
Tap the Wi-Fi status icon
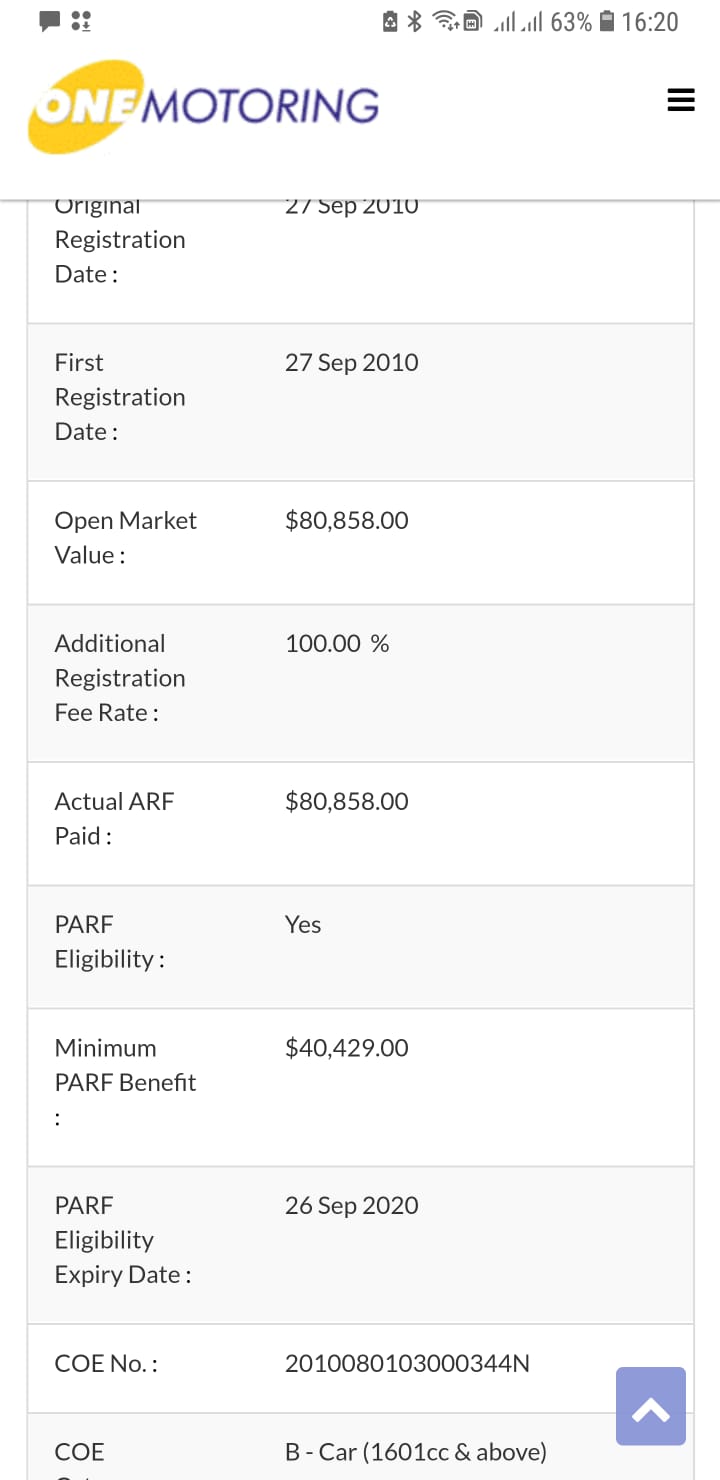click(447, 21)
